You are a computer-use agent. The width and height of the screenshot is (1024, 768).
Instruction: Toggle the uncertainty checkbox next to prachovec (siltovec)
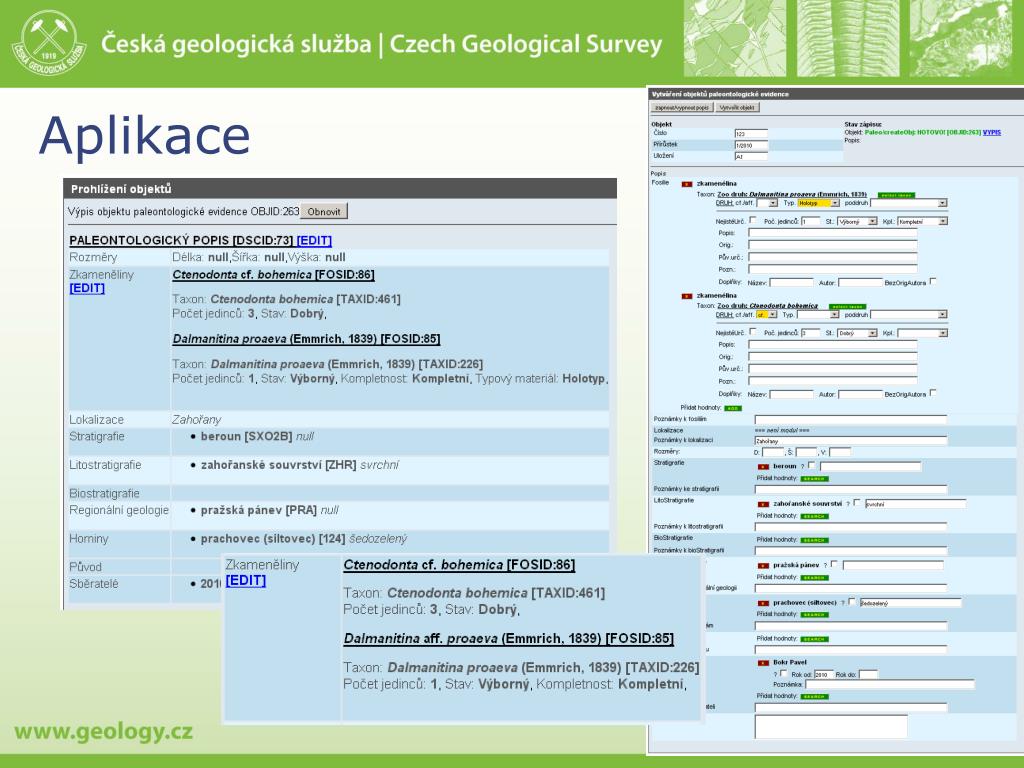point(852,601)
